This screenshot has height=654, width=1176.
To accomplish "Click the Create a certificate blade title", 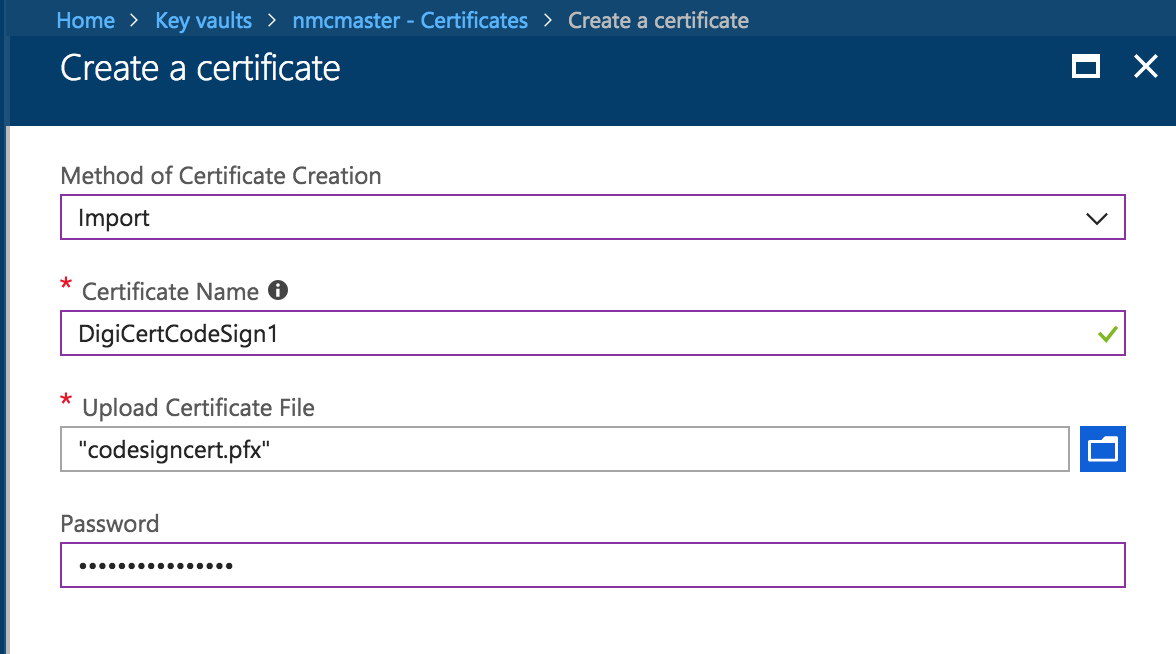I will tap(200, 68).
